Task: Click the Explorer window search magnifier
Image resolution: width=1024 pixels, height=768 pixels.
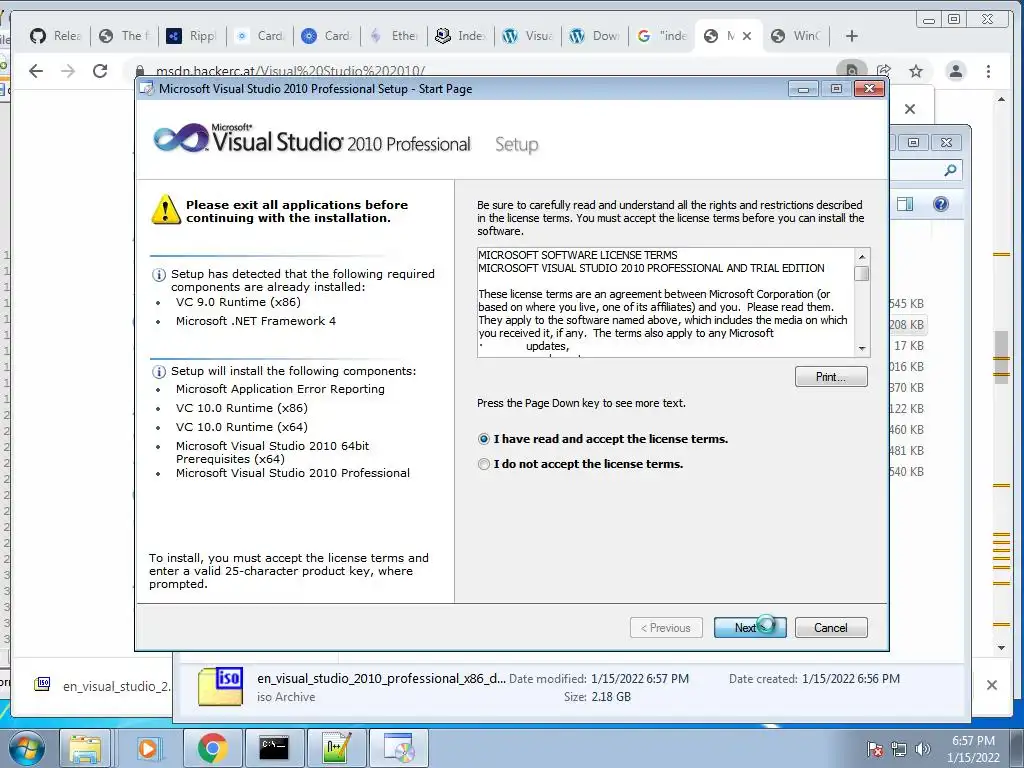Action: [950, 170]
